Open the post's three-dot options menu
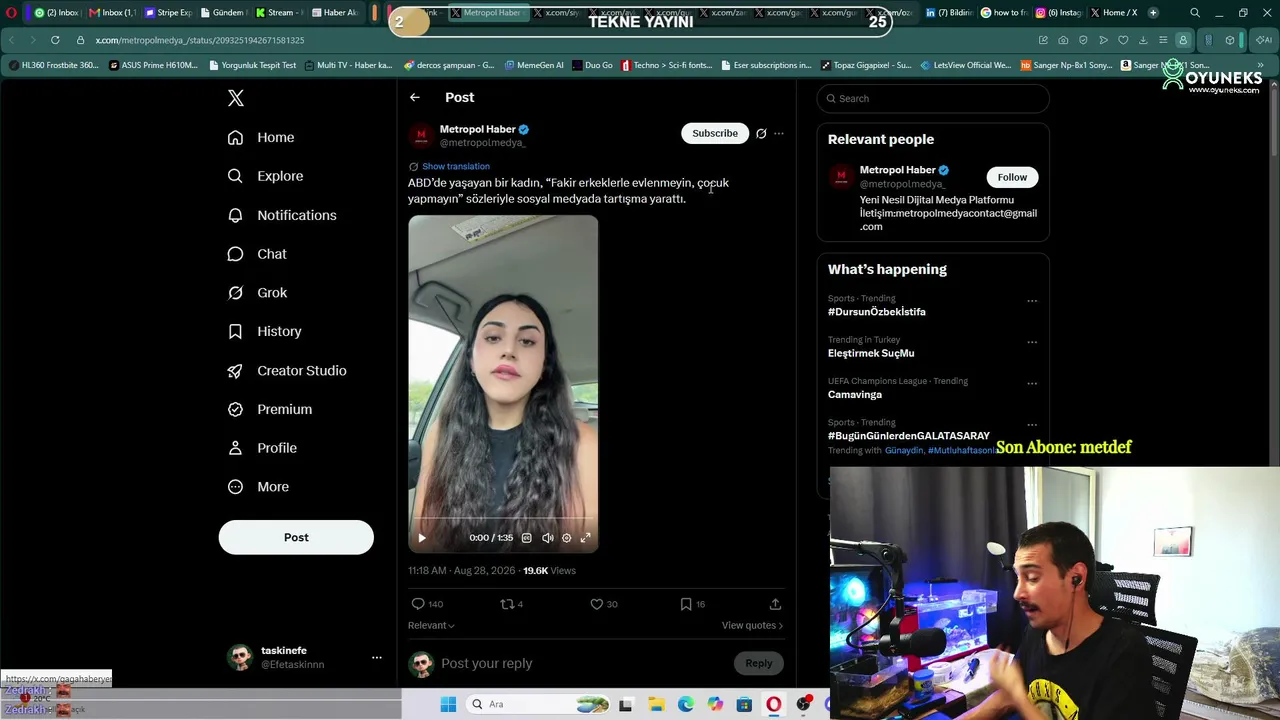1280x720 pixels. click(779, 133)
